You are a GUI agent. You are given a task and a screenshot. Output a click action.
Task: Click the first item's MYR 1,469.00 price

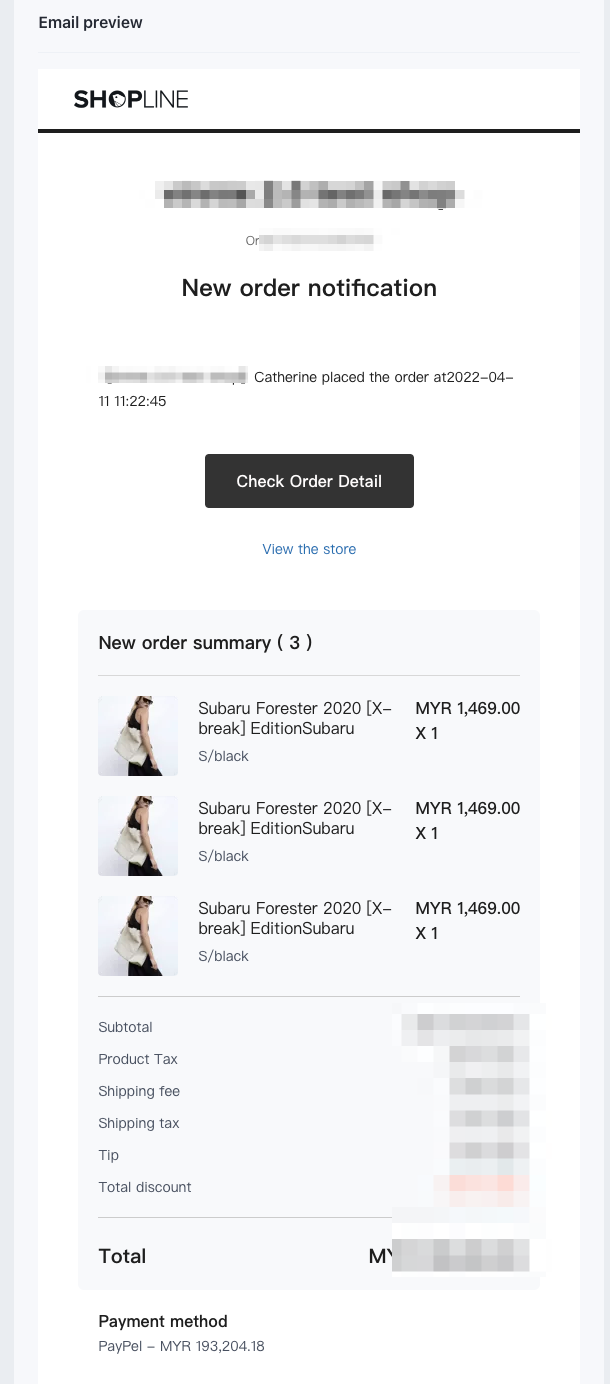tap(467, 708)
